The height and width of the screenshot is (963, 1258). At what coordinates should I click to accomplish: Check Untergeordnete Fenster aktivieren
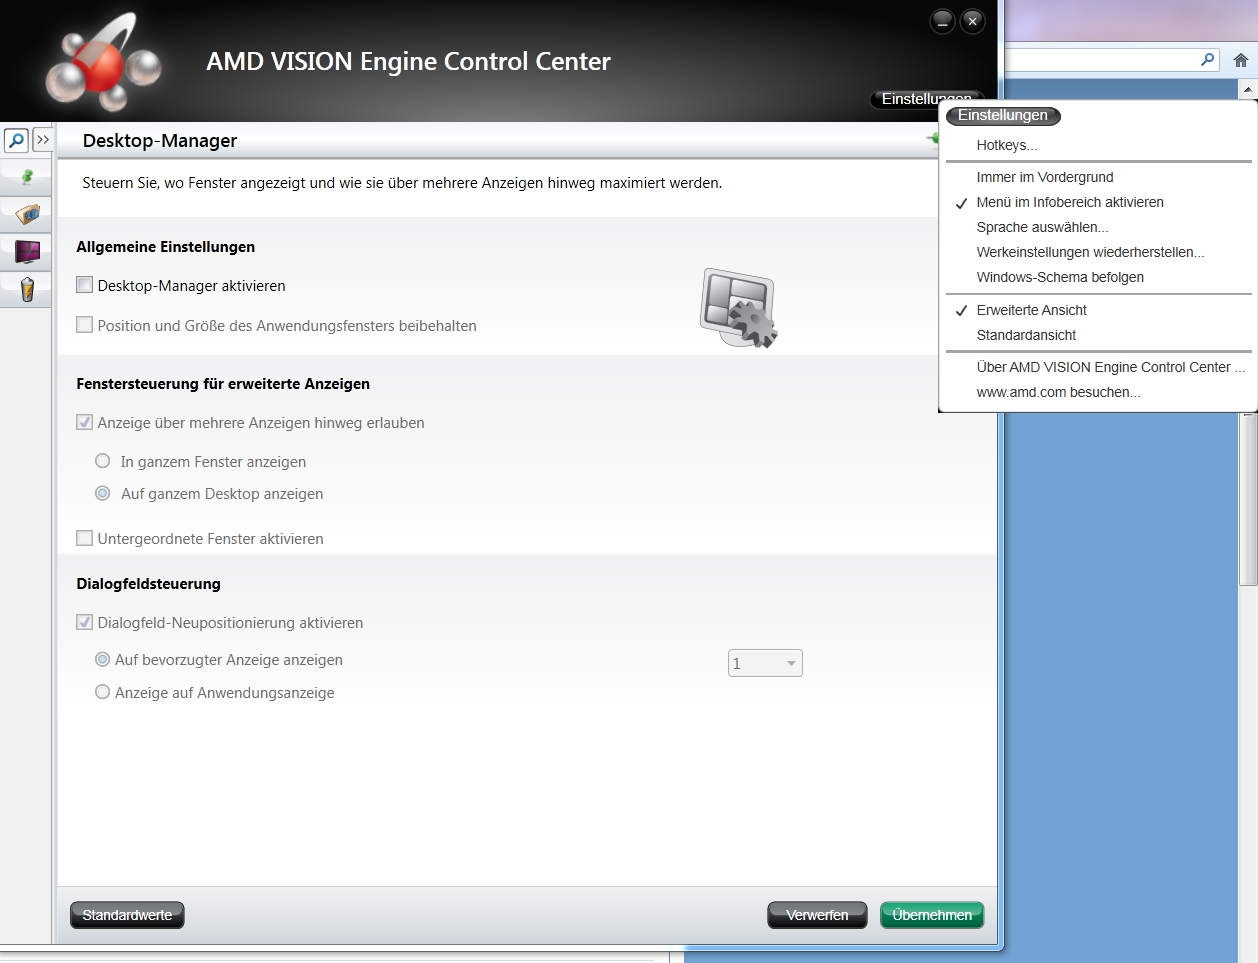pyautogui.click(x=85, y=538)
